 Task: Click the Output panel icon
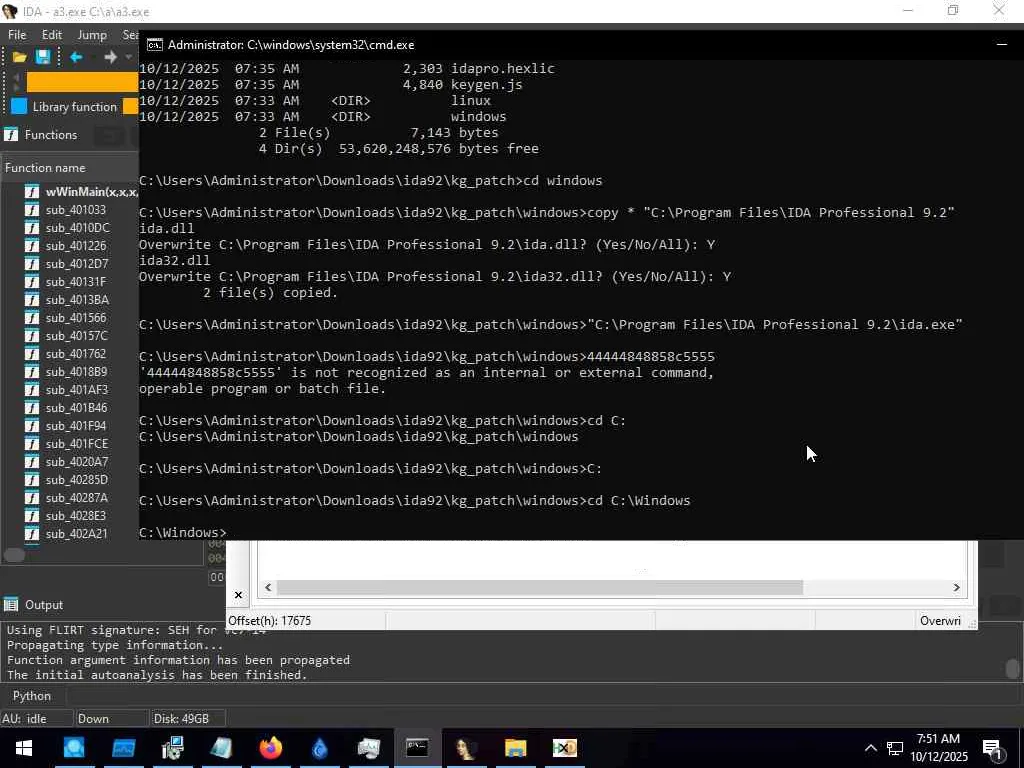pyautogui.click(x=10, y=605)
